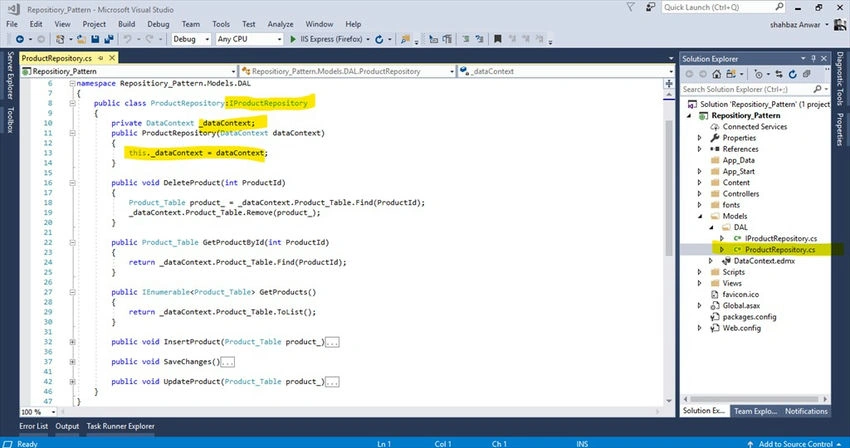The image size is (850, 448).
Task: Start debugging with the green IIS Express arrow
Action: [x=293, y=39]
